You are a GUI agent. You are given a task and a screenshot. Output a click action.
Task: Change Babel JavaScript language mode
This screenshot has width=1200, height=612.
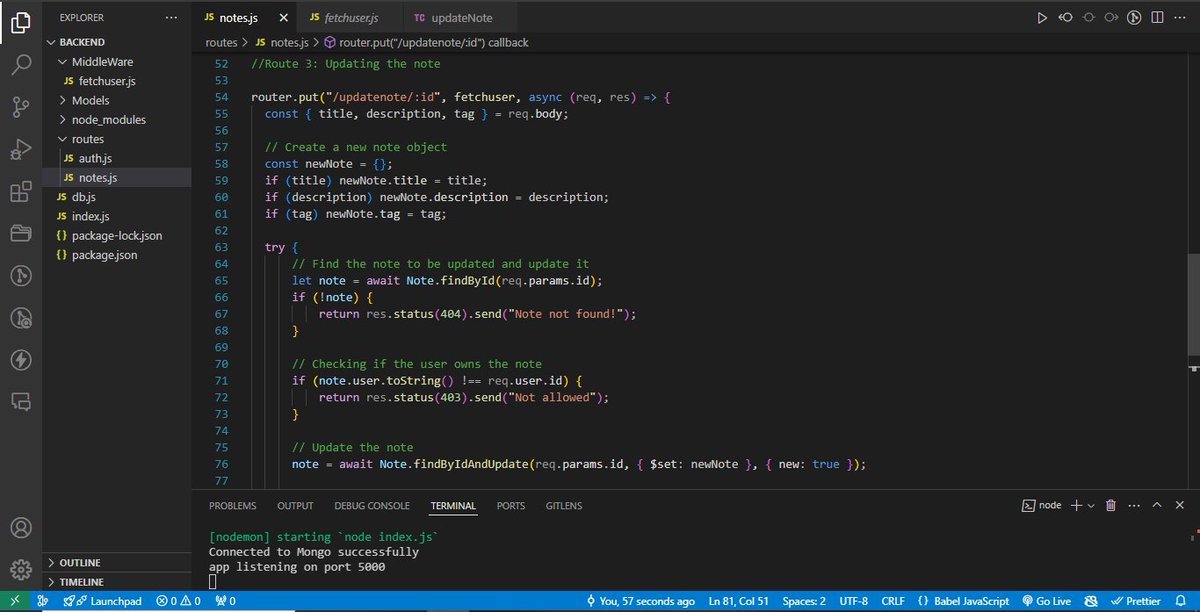coord(964,601)
